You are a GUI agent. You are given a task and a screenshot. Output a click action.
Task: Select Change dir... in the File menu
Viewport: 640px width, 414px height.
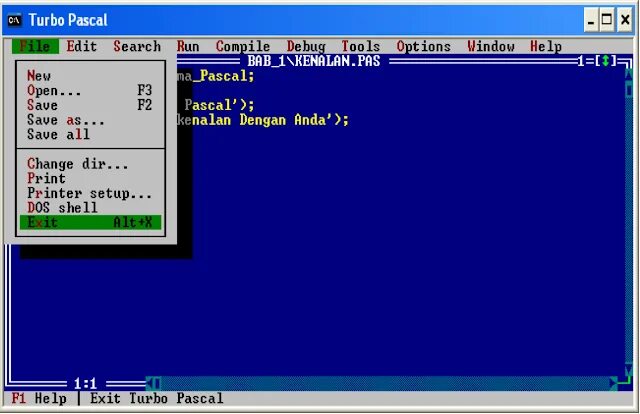coord(90,164)
